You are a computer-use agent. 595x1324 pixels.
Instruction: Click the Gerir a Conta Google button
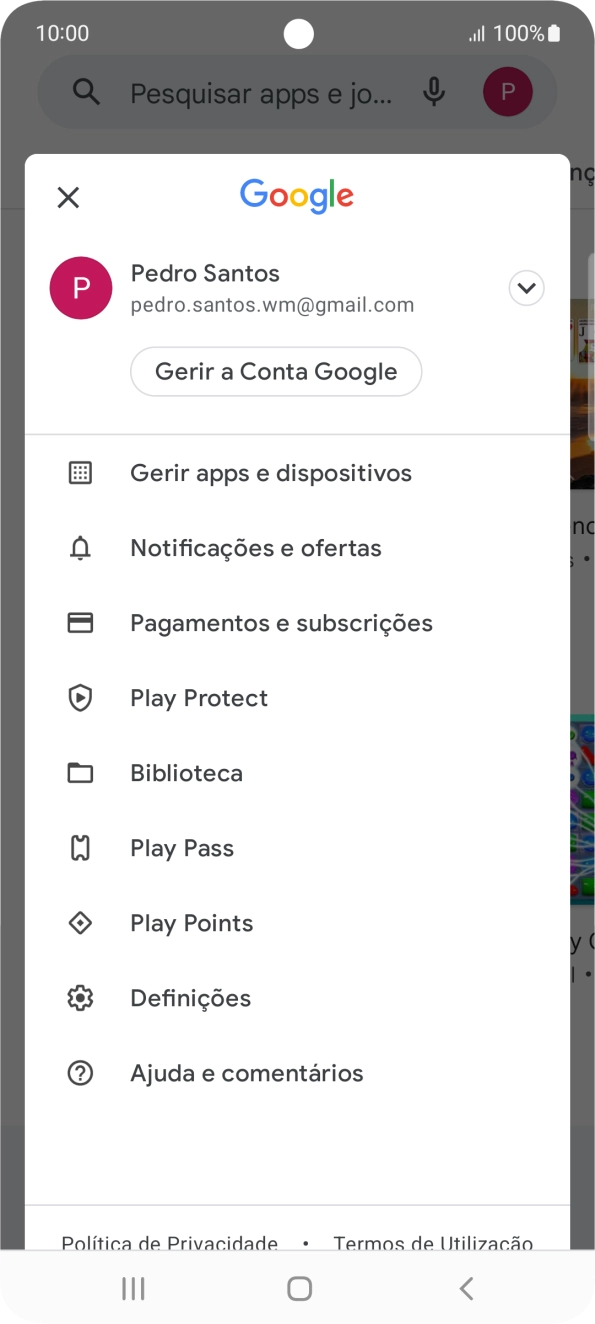(x=276, y=371)
